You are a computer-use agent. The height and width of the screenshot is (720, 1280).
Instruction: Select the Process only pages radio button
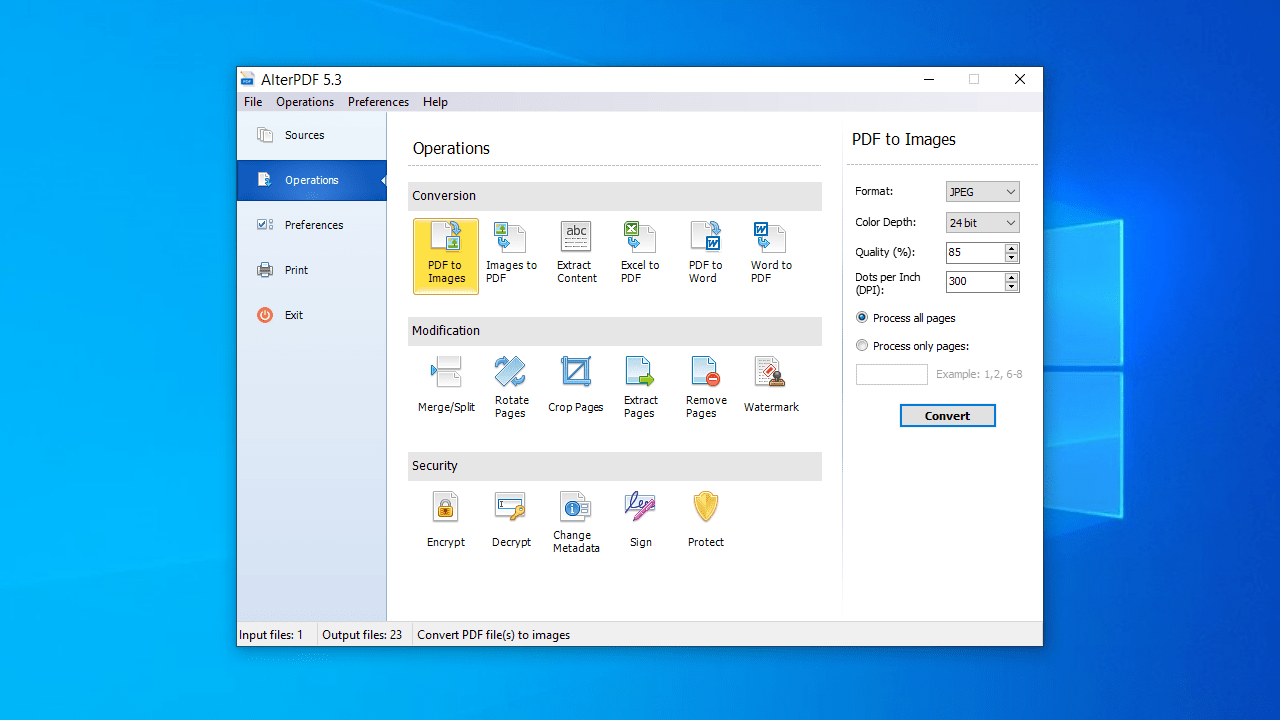[862, 346]
